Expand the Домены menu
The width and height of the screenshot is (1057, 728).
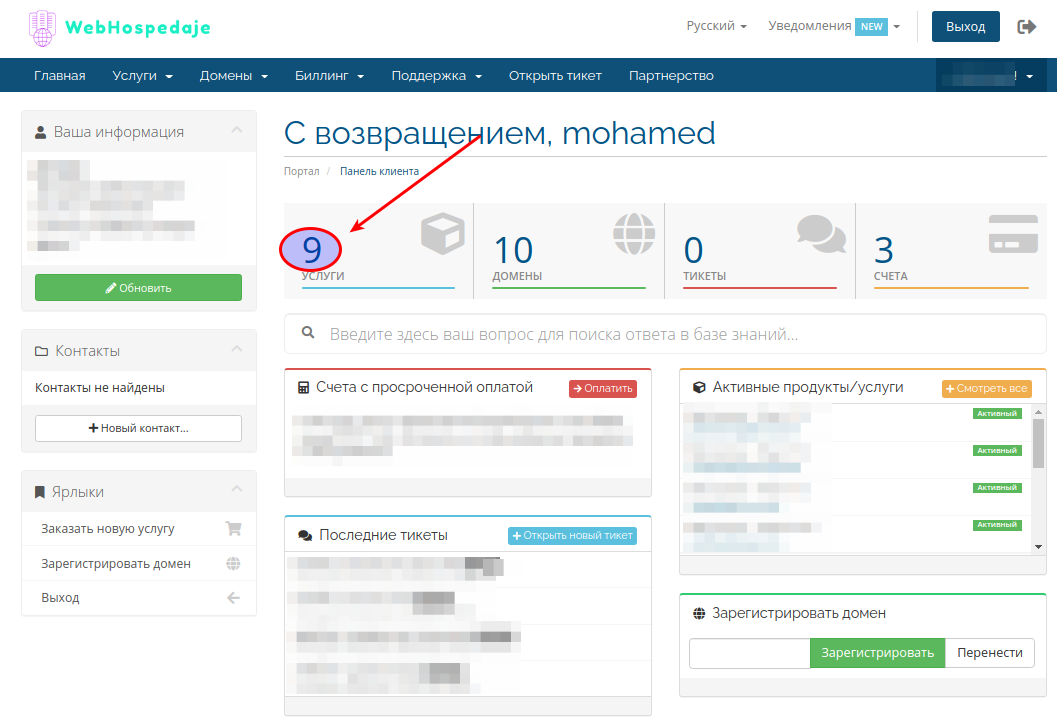[x=233, y=75]
